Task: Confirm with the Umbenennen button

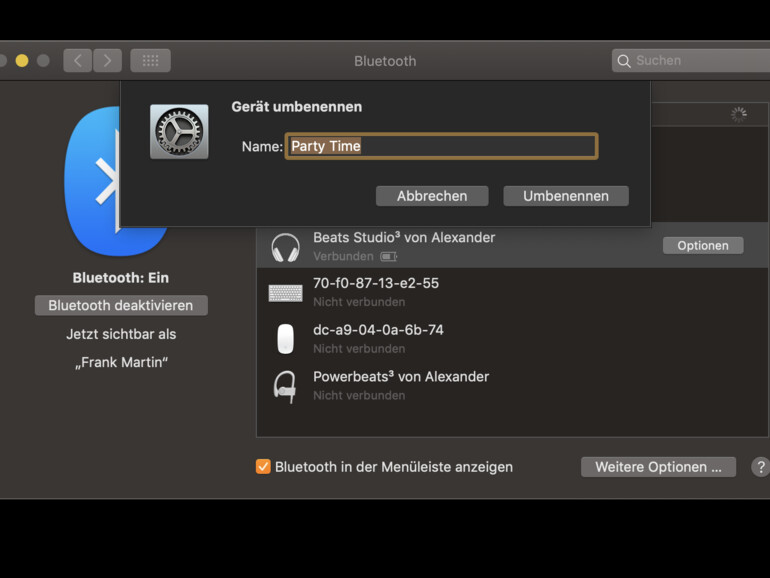Action: pyautogui.click(x=566, y=196)
